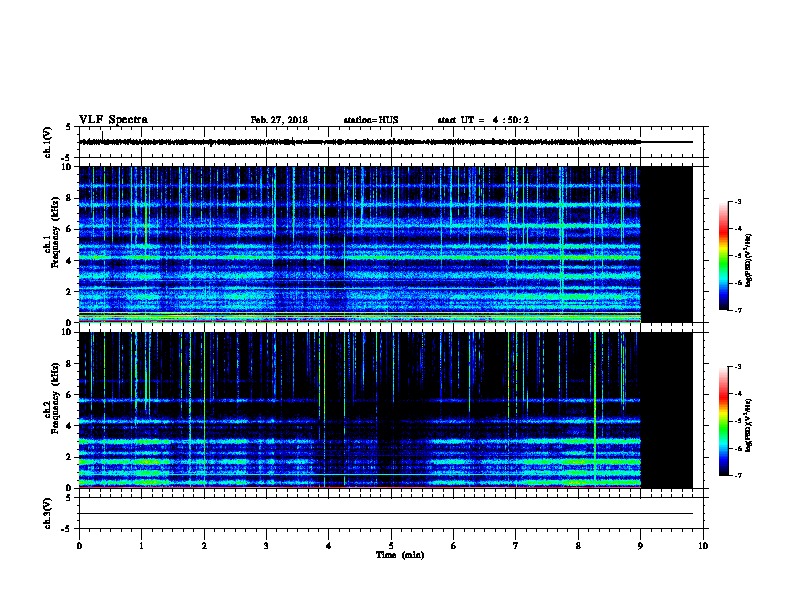This screenshot has height=612, width=792.
Task: Click the -7 label on ch.2 color bar
Action: (737, 476)
